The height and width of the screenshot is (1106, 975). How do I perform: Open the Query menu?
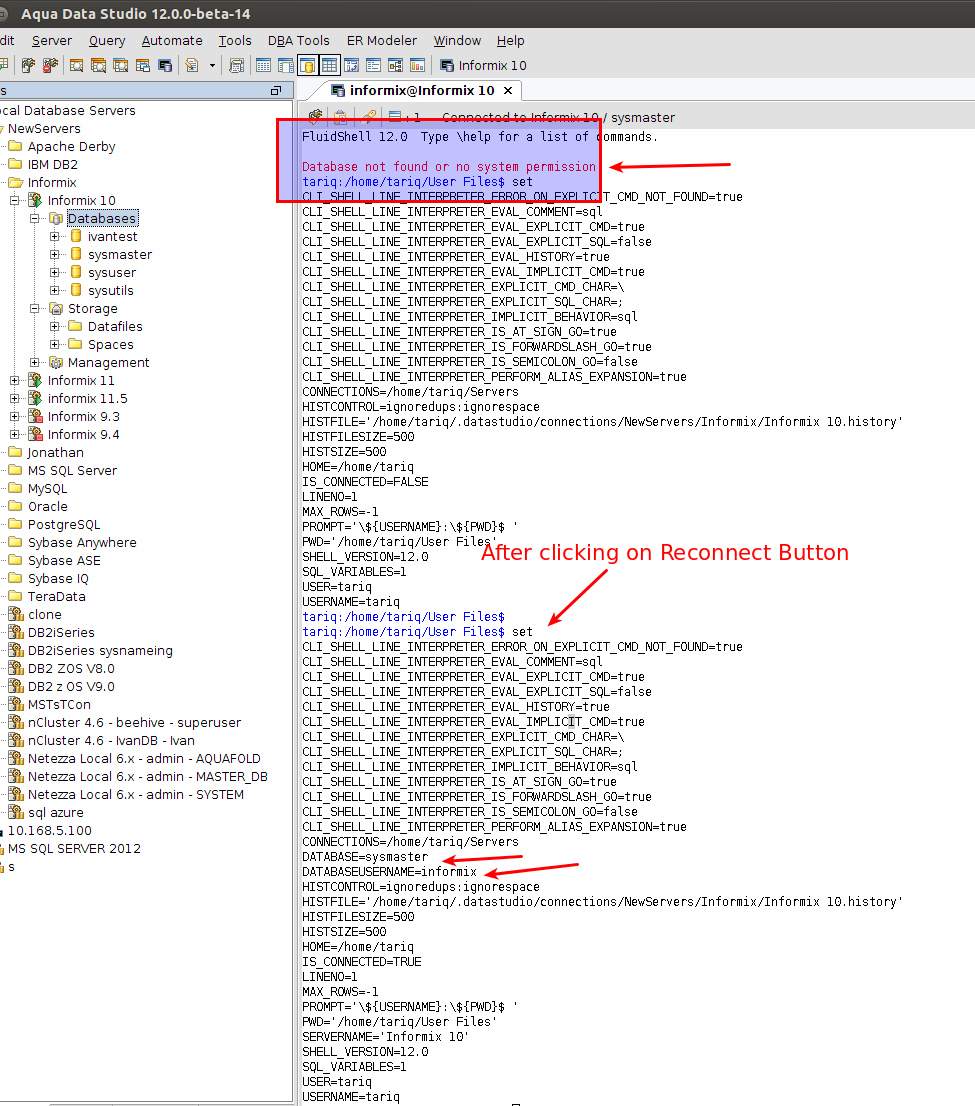point(107,41)
